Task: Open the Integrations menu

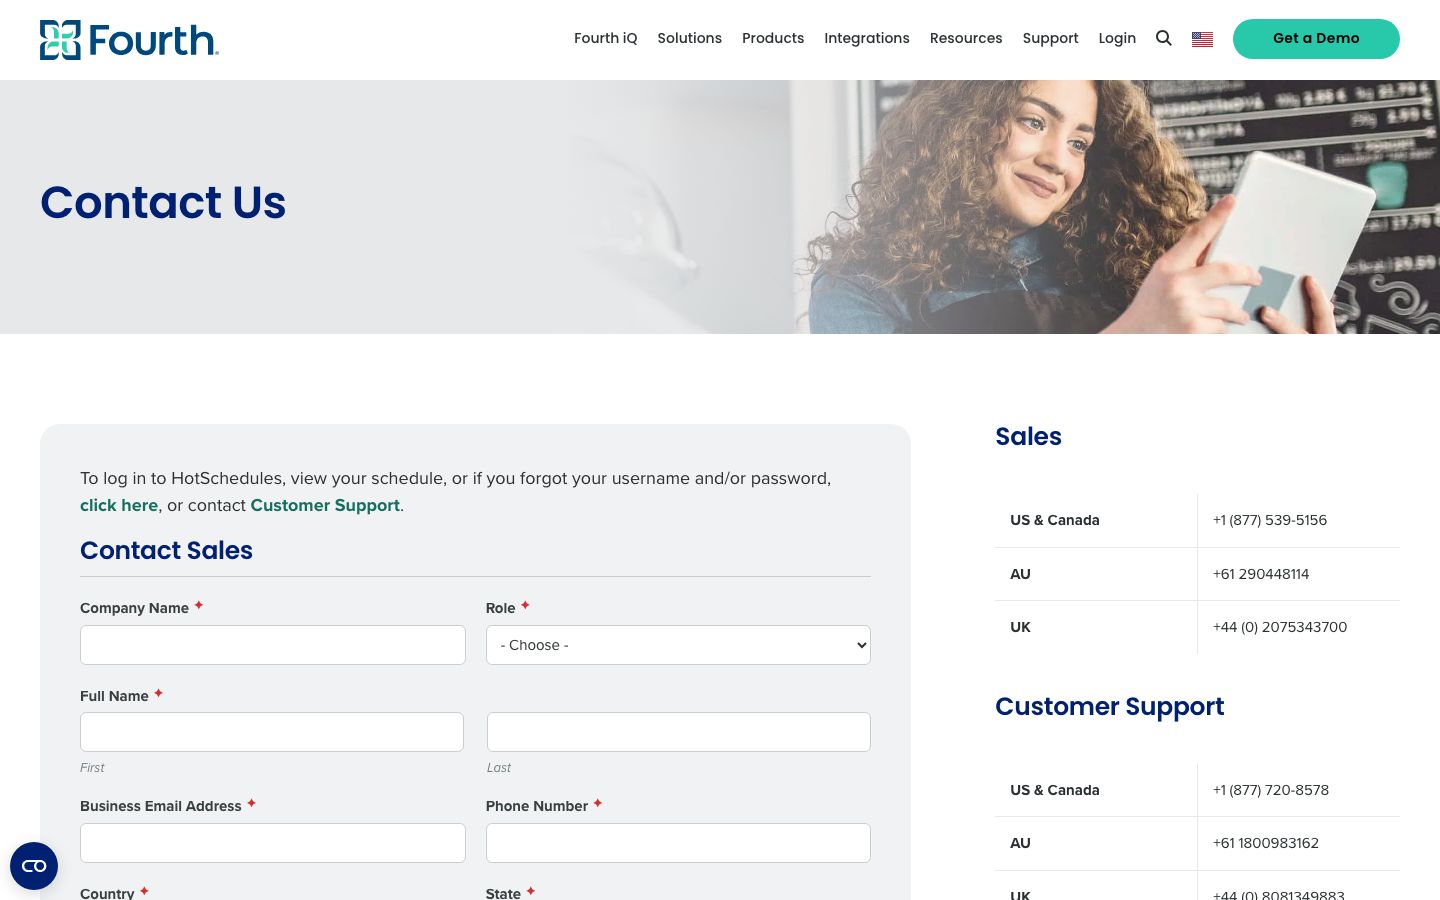Action: click(867, 38)
